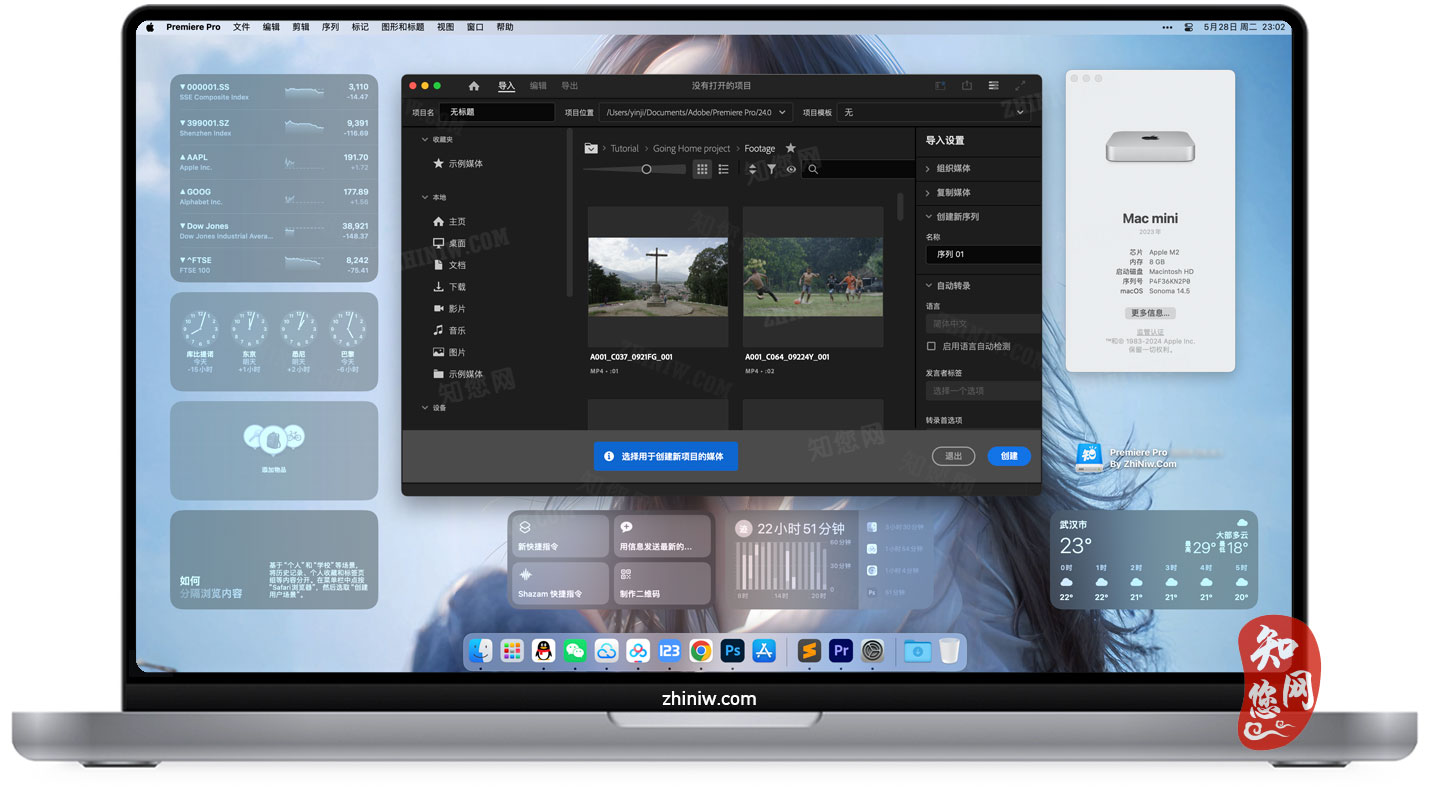Switch to list view icon
The width and height of the screenshot is (1429, 797).
point(723,170)
